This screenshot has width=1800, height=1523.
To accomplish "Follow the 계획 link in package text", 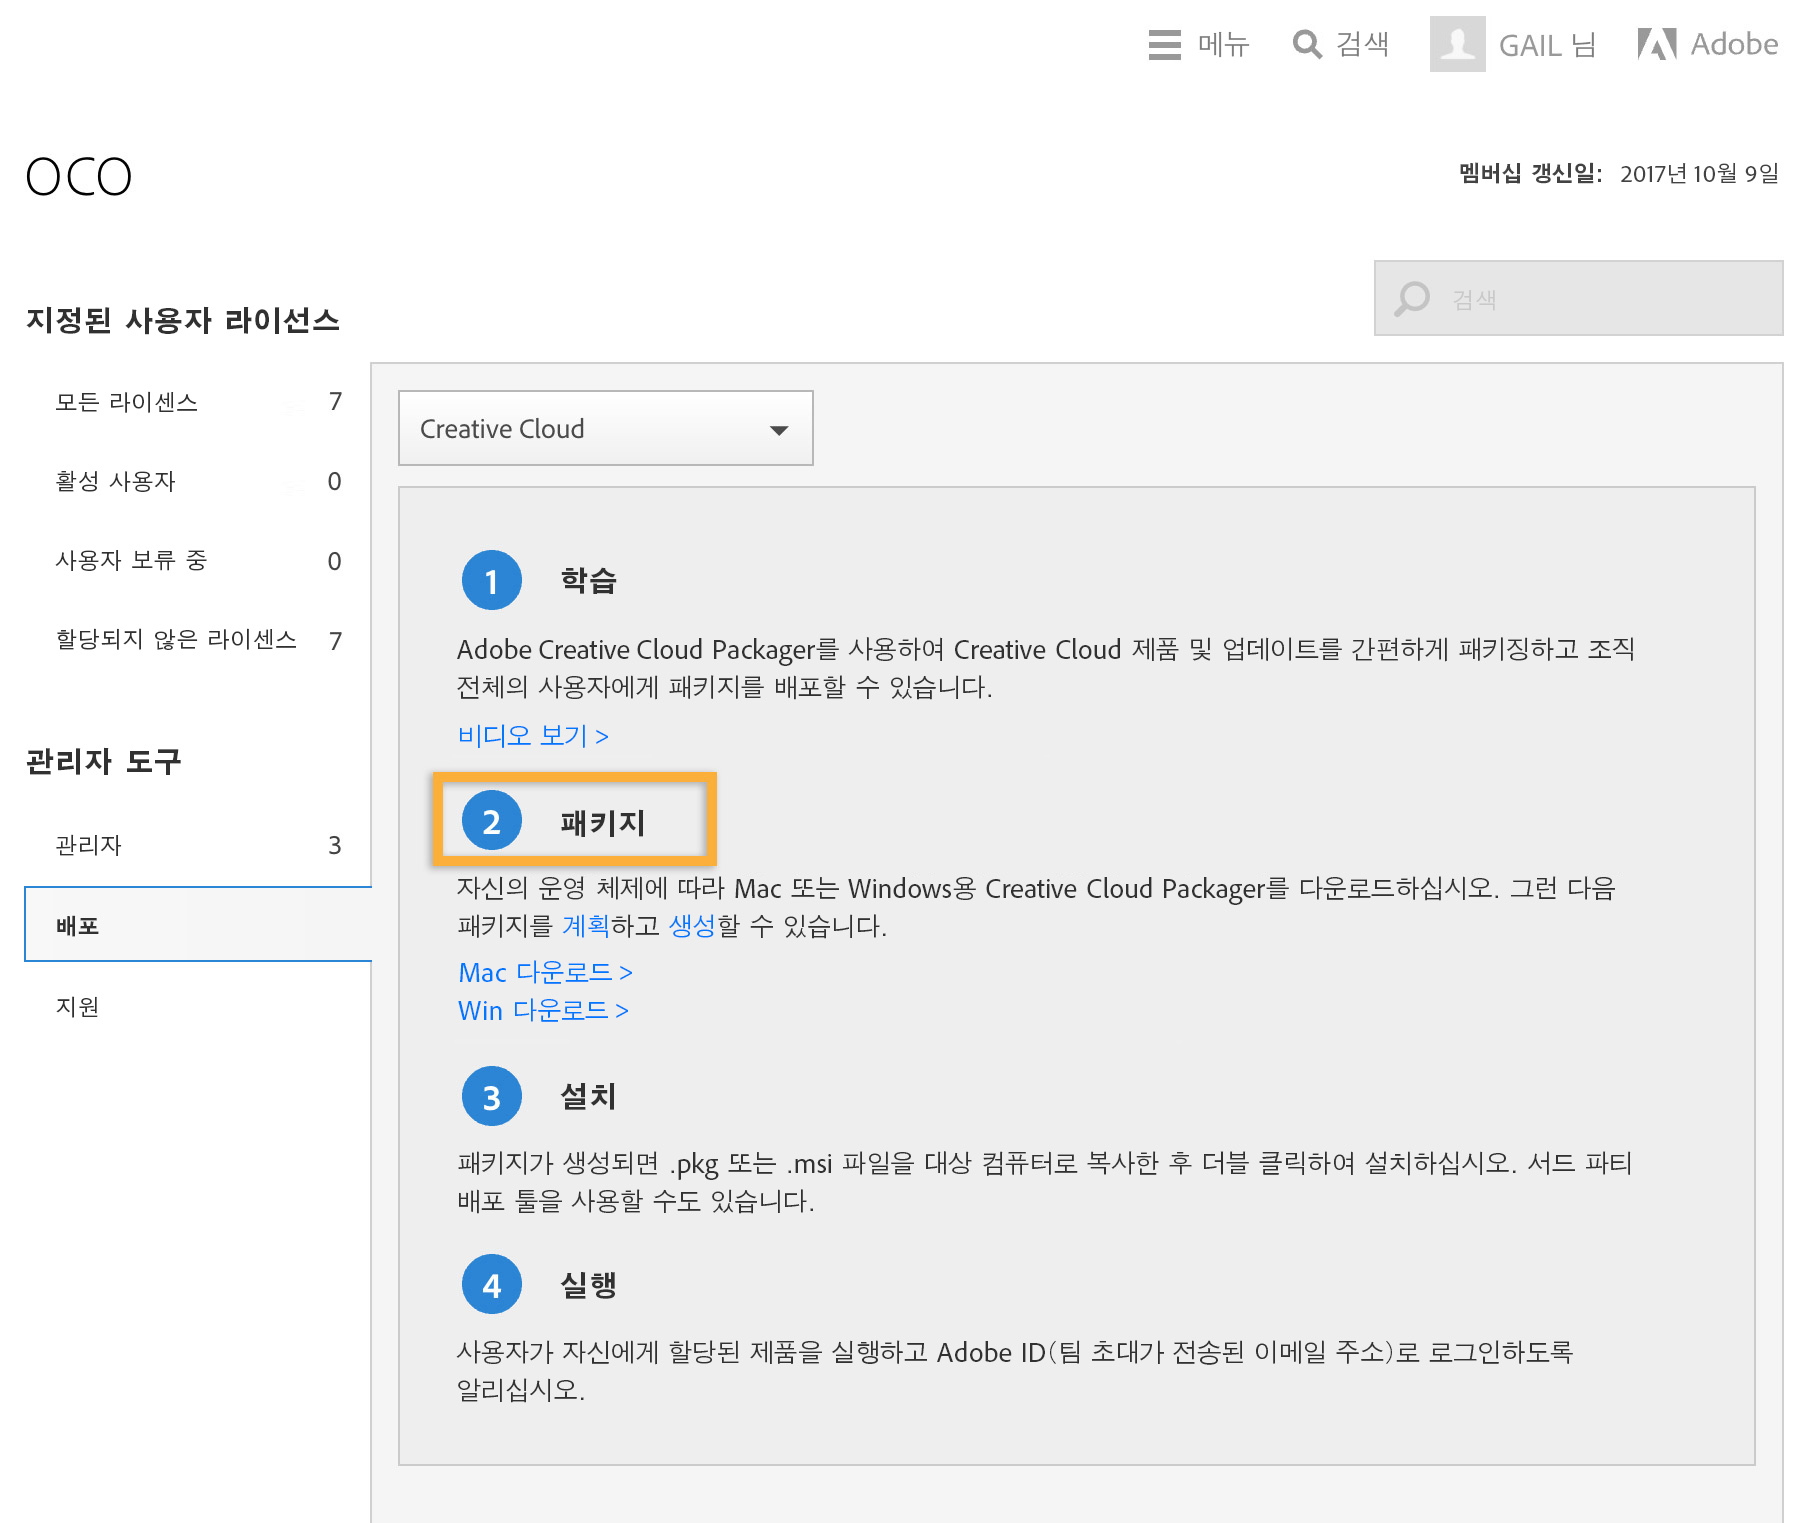I will tap(586, 926).
